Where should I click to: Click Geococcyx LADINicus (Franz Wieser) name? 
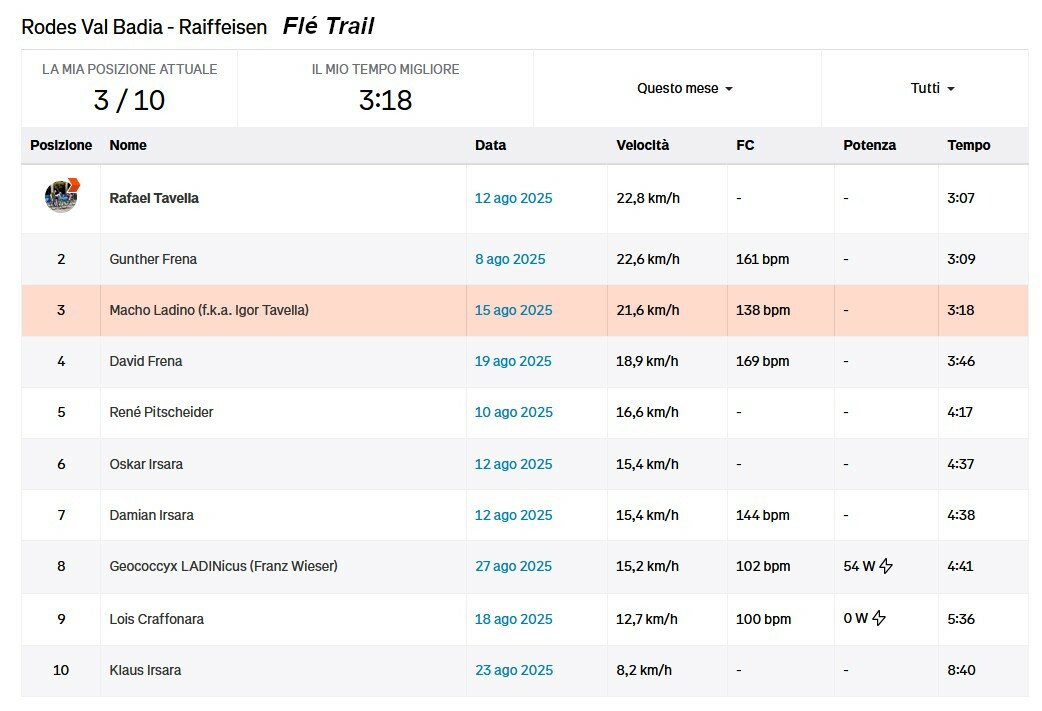(x=223, y=566)
